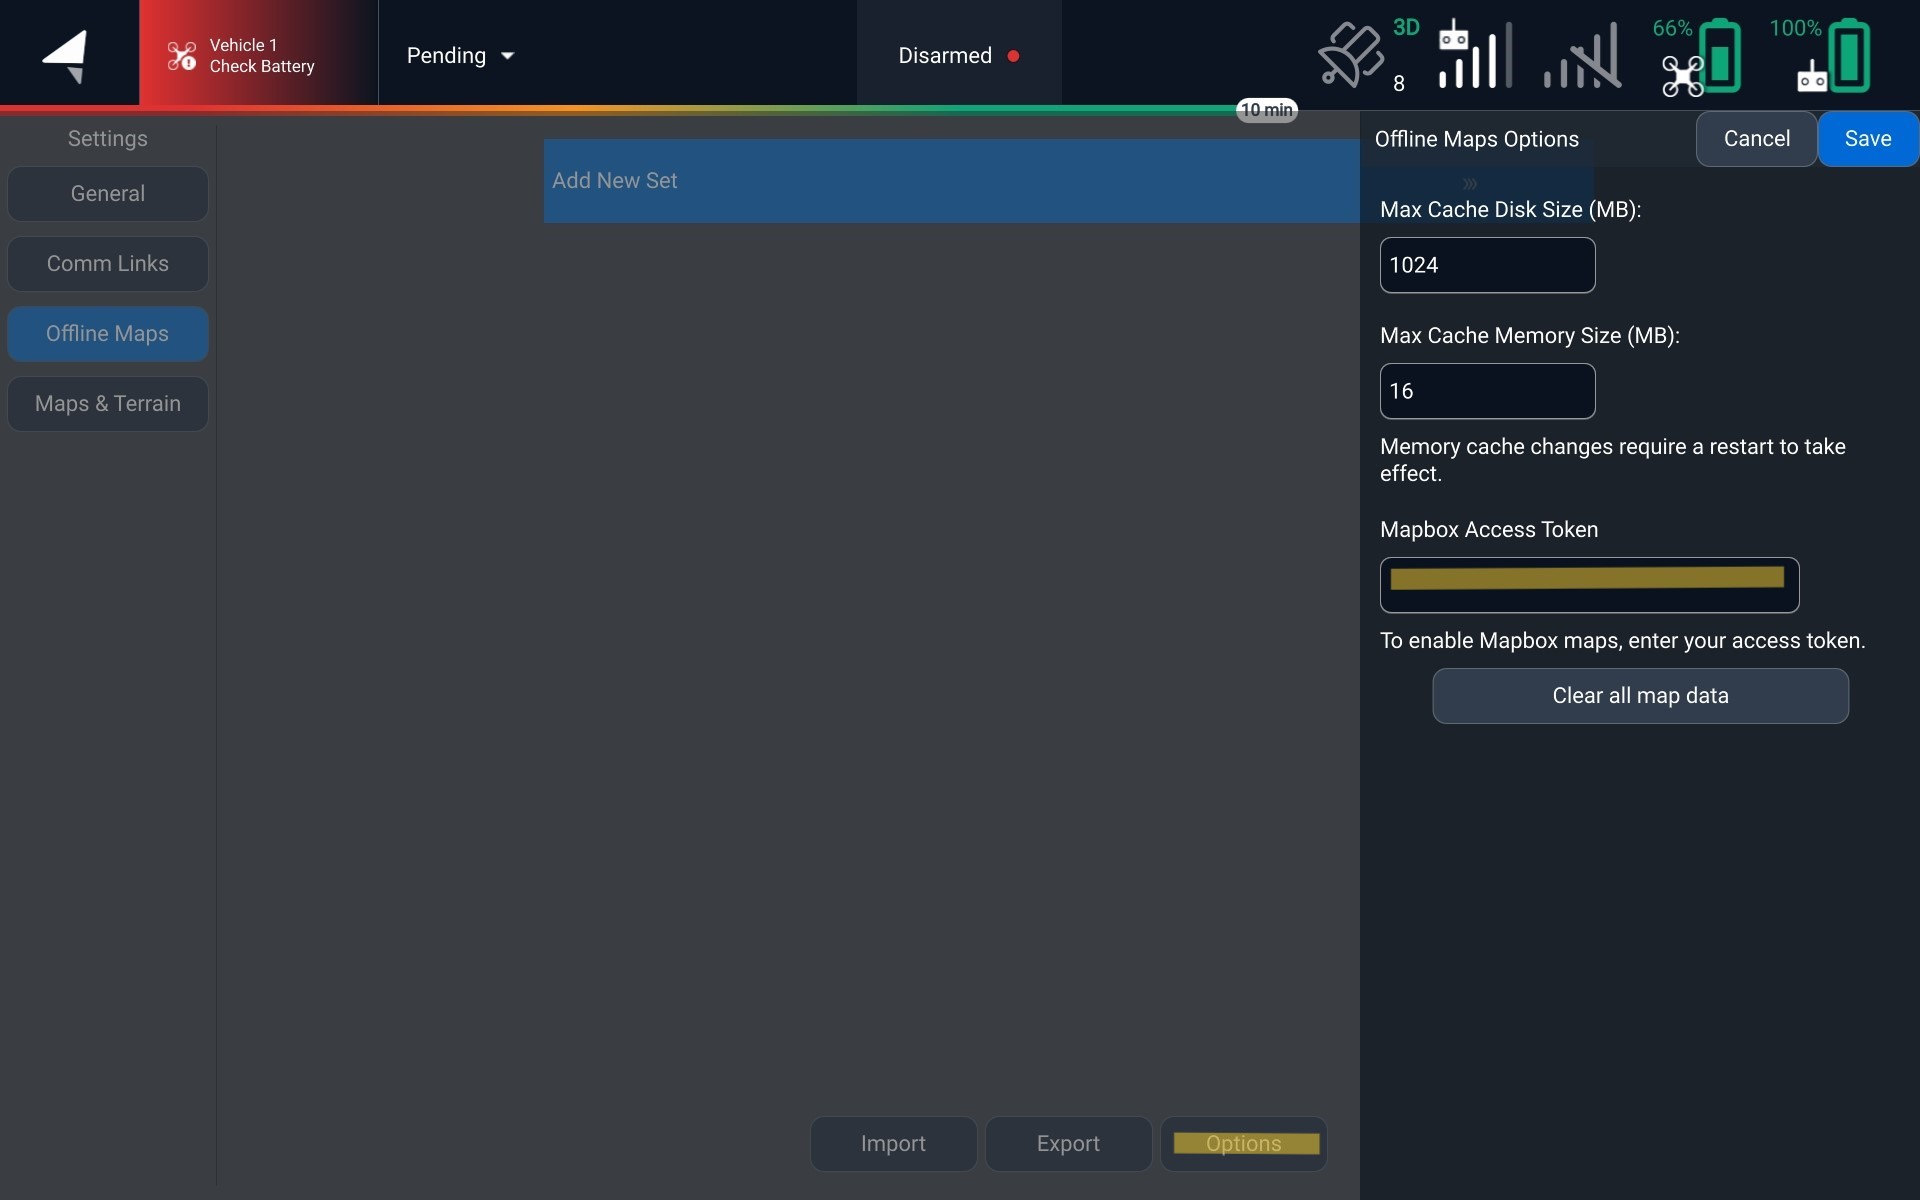Click the paper plane Fly view icon

(66, 55)
